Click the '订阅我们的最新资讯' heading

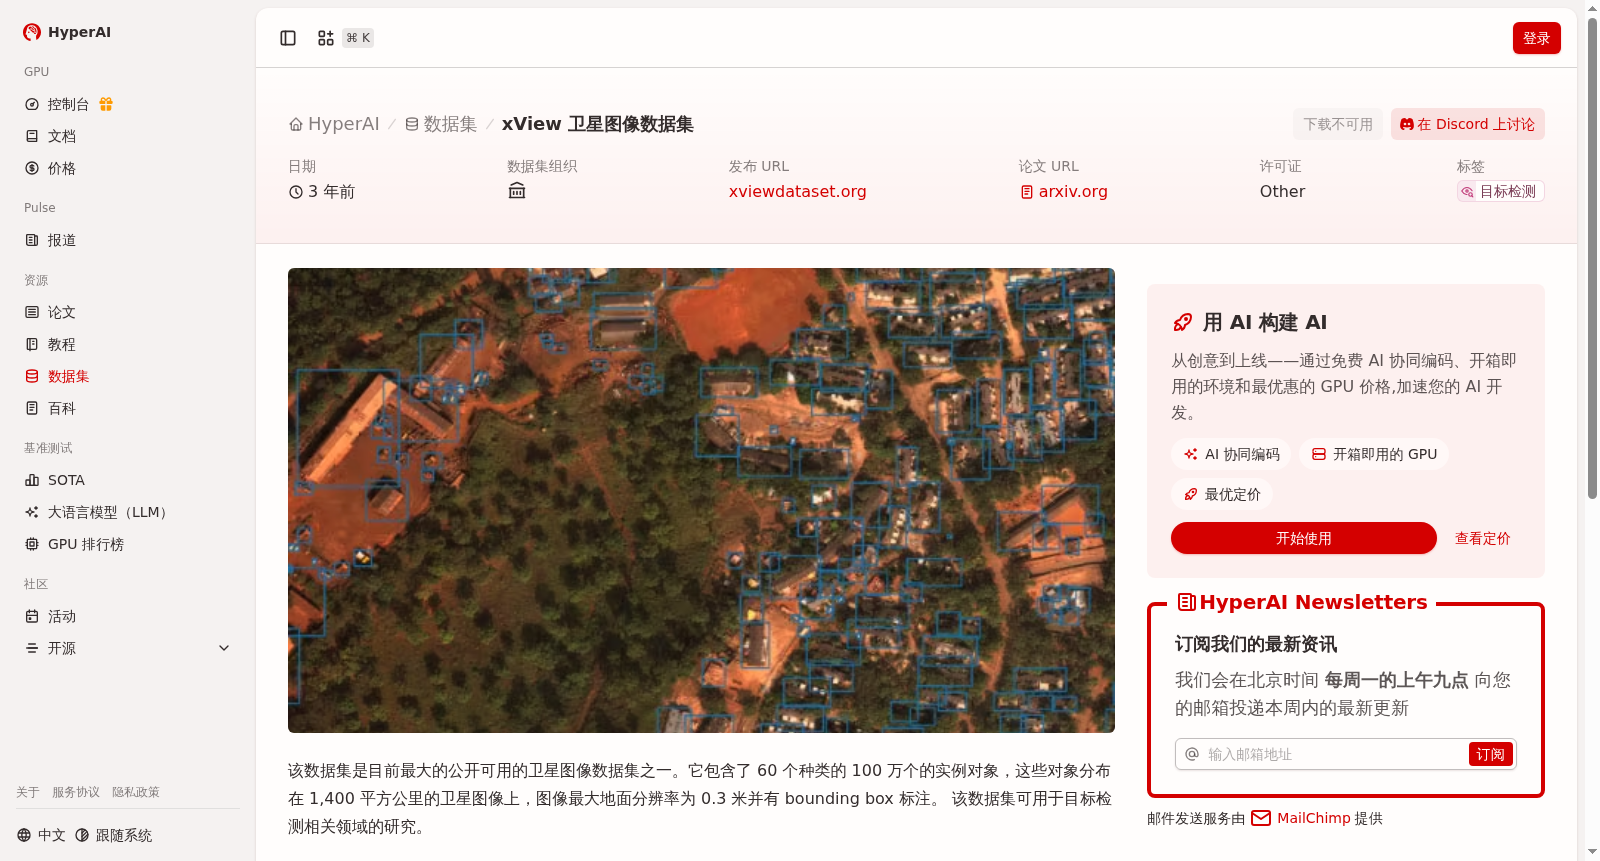pos(1256,644)
